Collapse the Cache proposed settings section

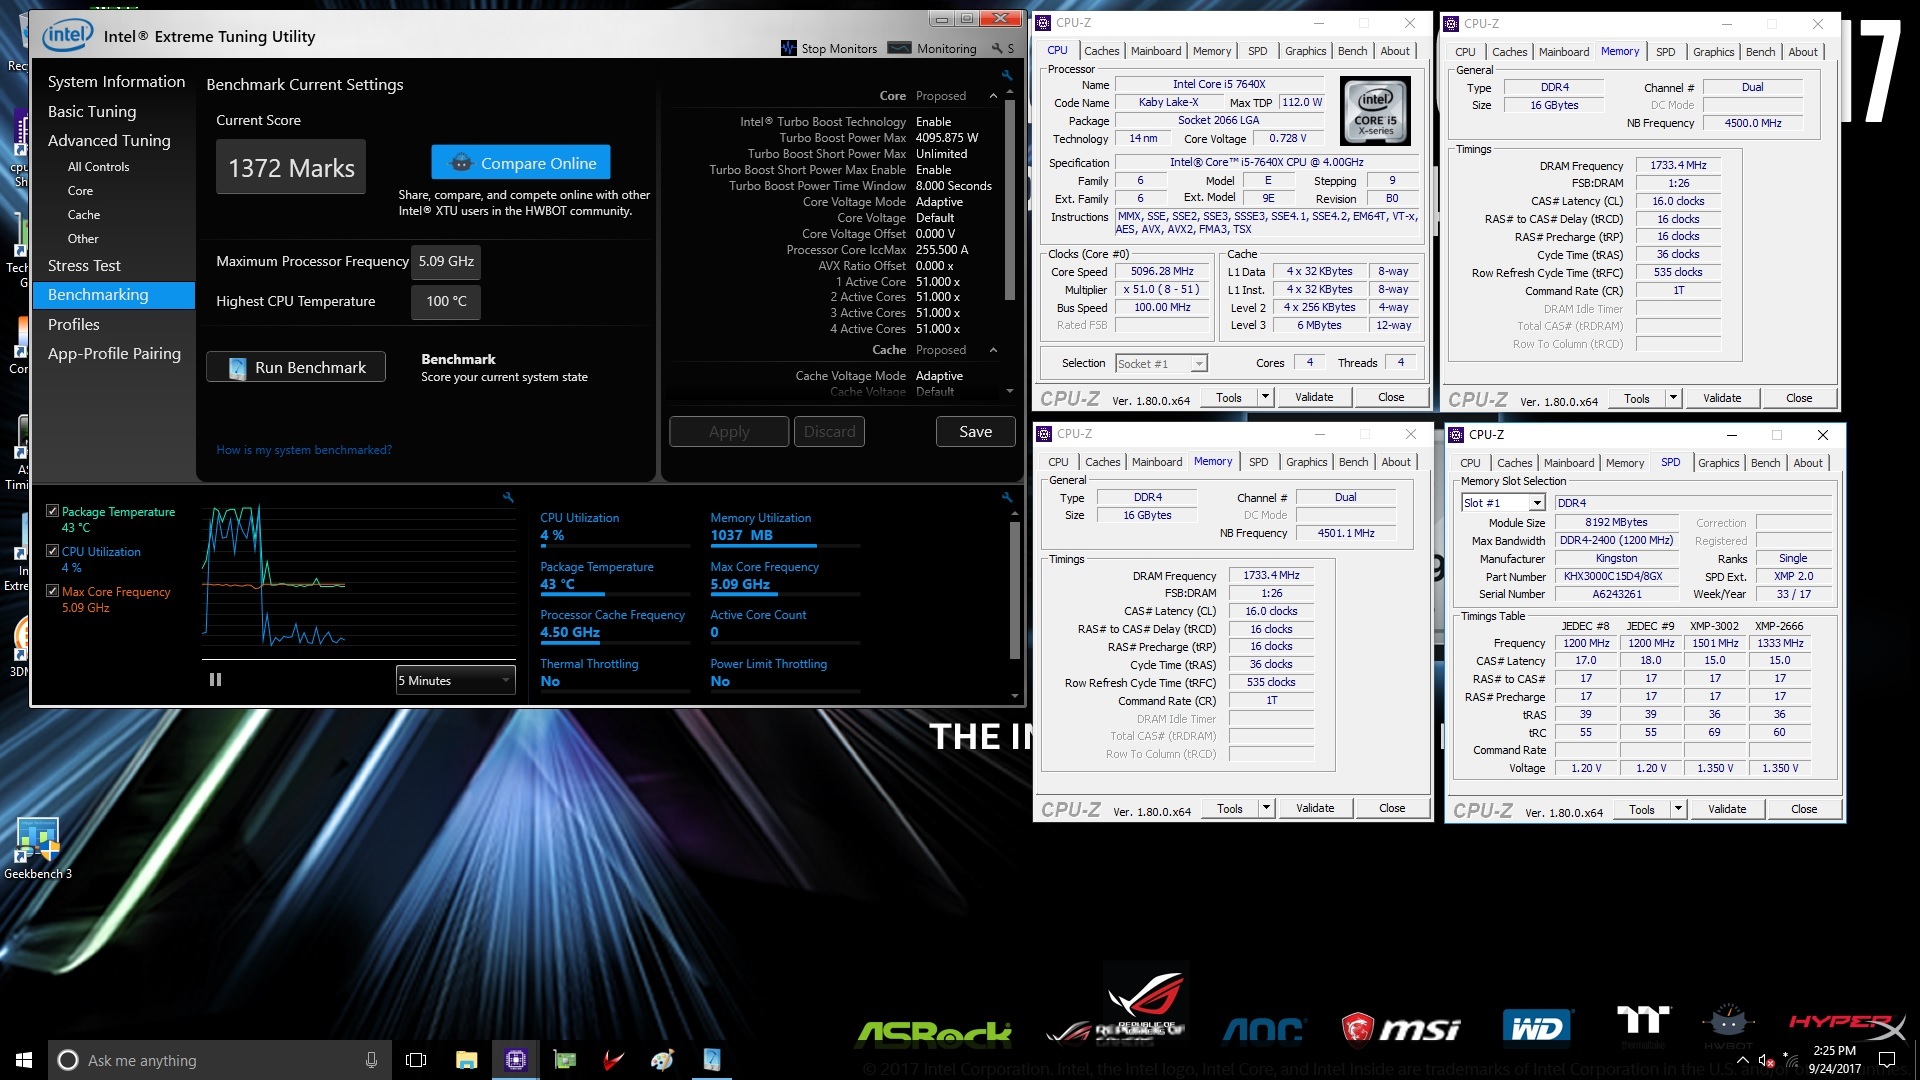[993, 350]
